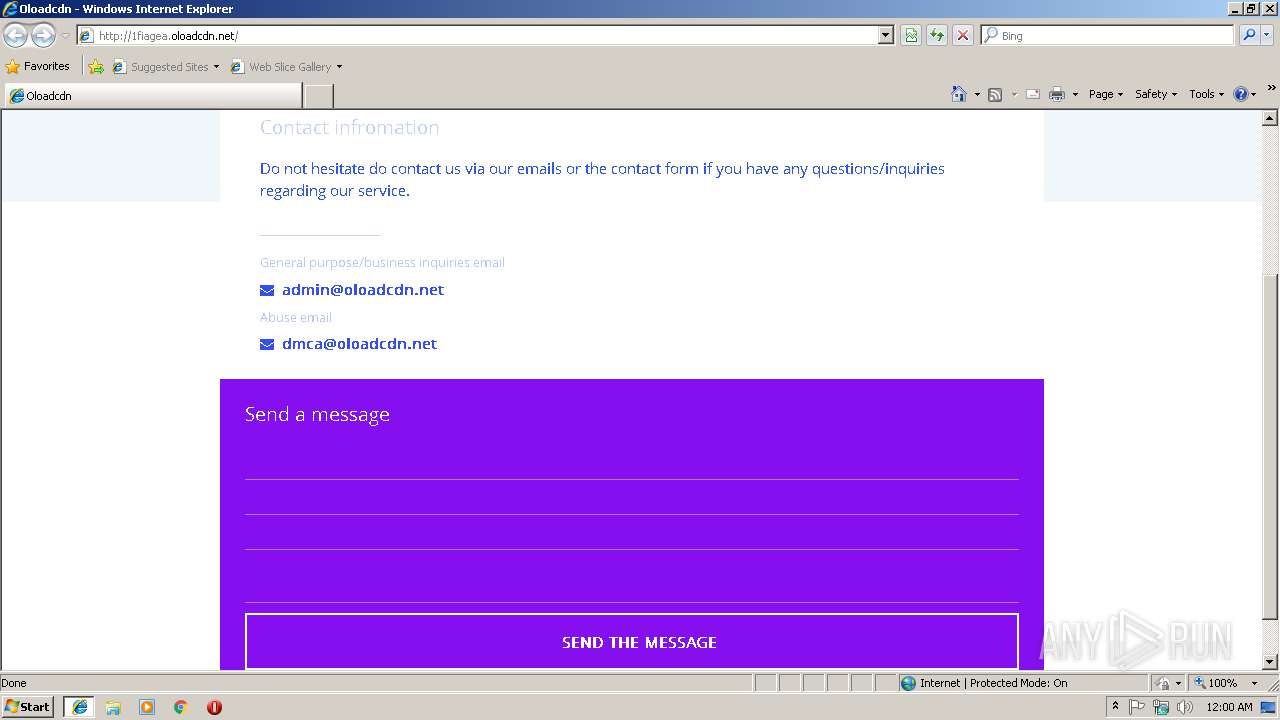Click the RSS Feeds icon
Viewport: 1280px width, 720px height.
pyautogui.click(x=995, y=94)
